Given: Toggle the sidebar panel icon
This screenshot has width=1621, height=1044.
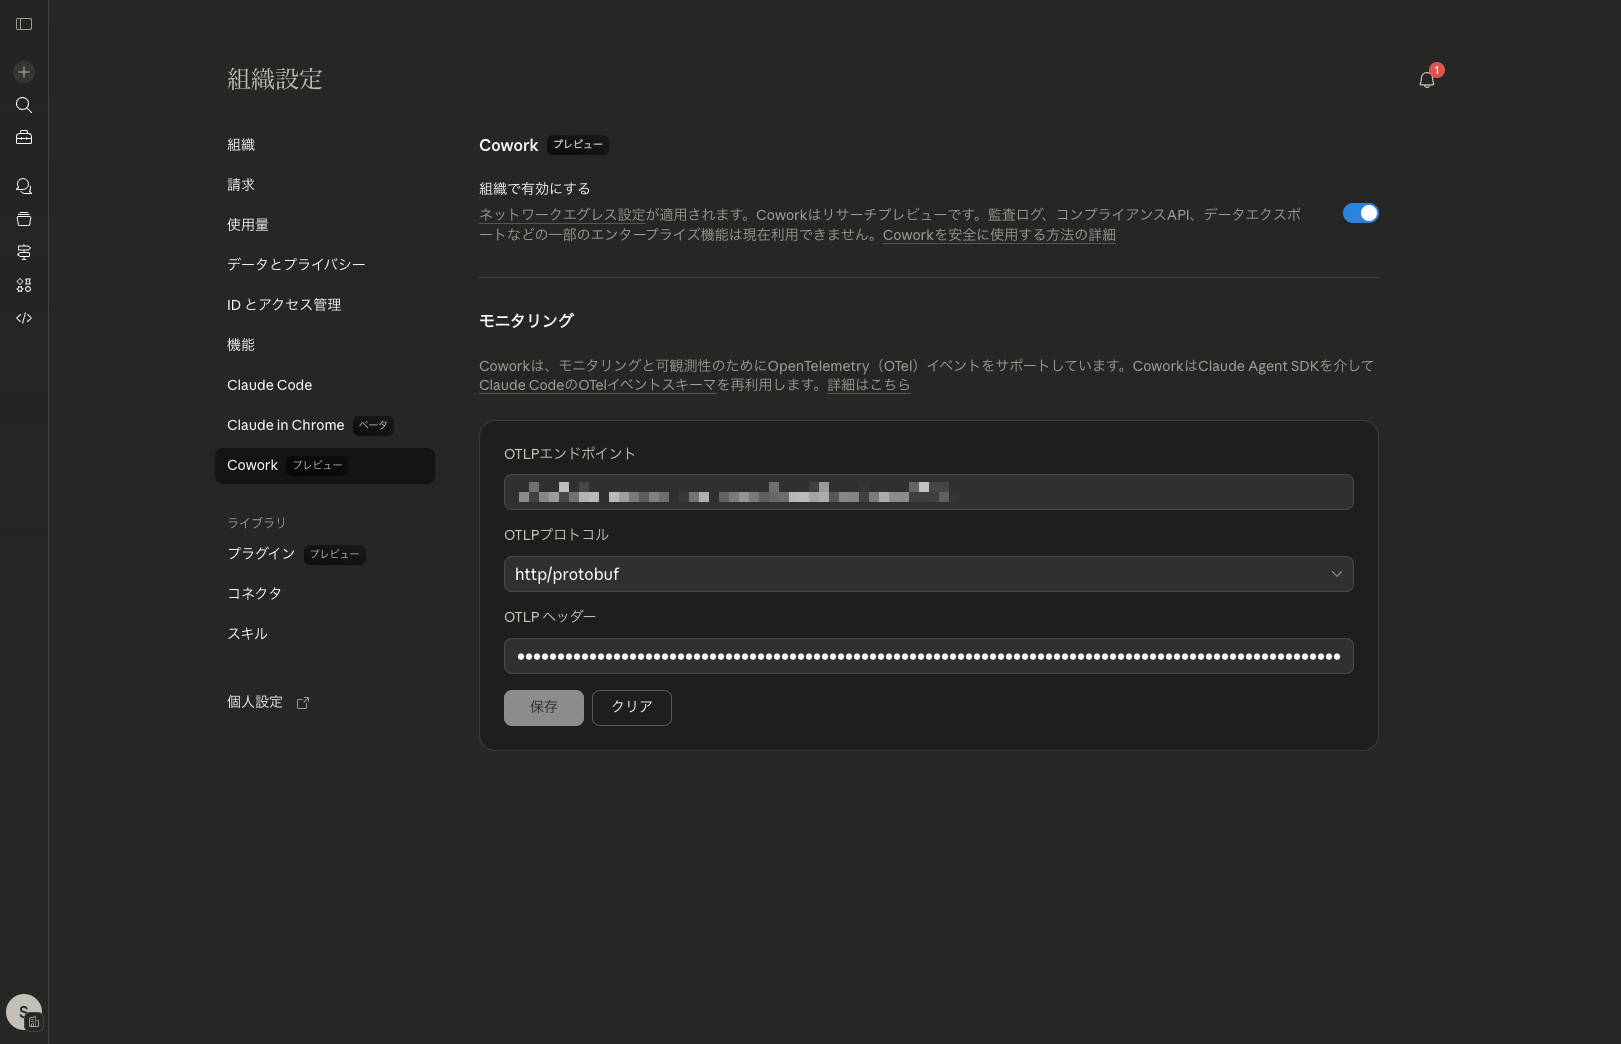Looking at the screenshot, I should tap(24, 24).
